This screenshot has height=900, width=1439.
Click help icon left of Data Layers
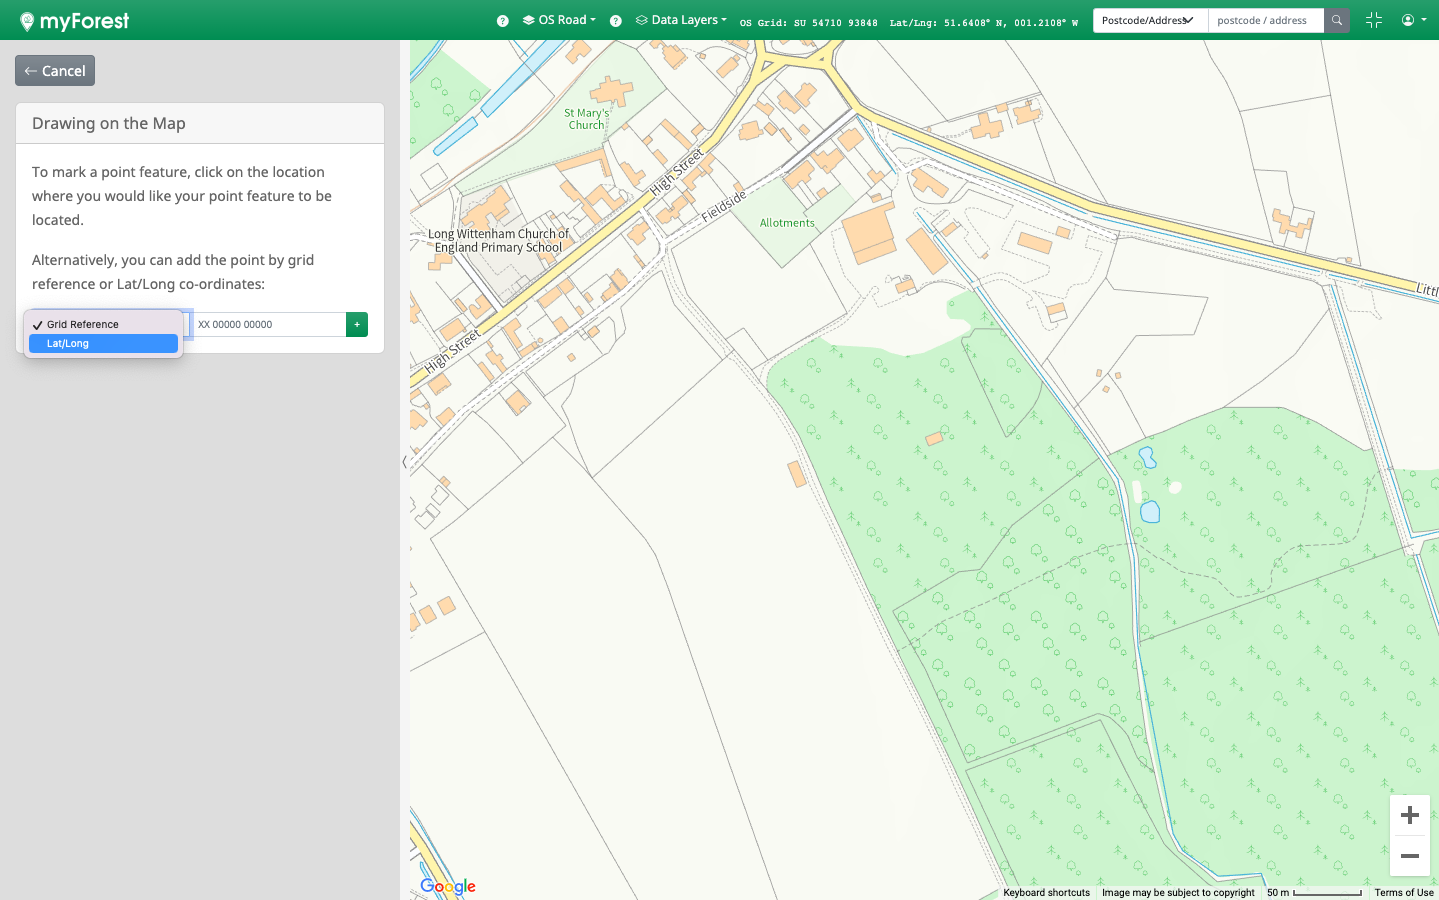(616, 21)
